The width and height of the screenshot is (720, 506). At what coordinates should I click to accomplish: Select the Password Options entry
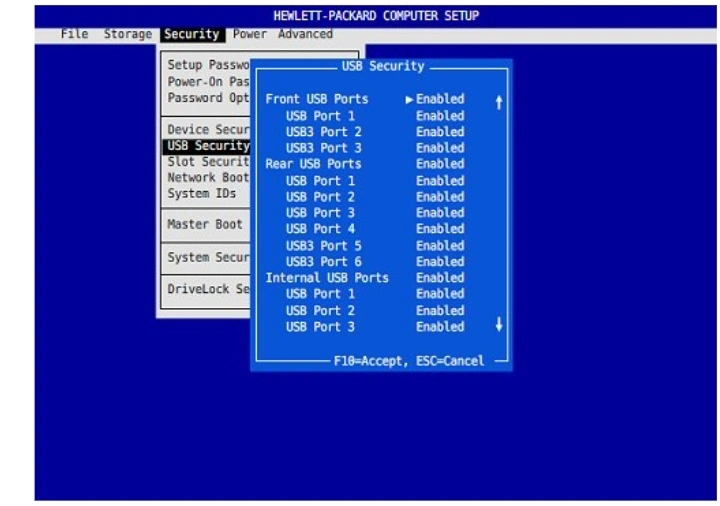coord(208,98)
